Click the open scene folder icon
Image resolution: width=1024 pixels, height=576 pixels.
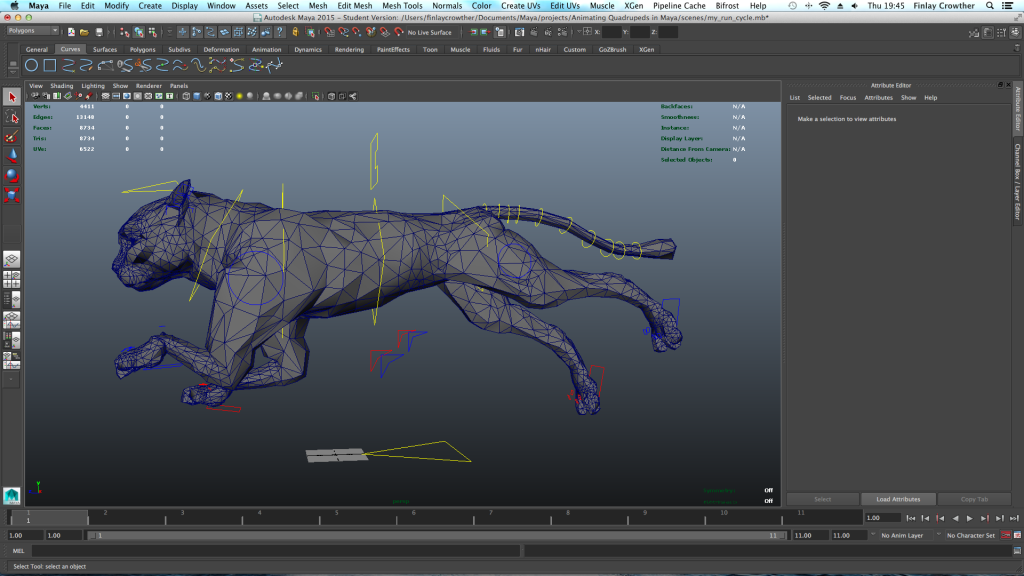[84, 32]
